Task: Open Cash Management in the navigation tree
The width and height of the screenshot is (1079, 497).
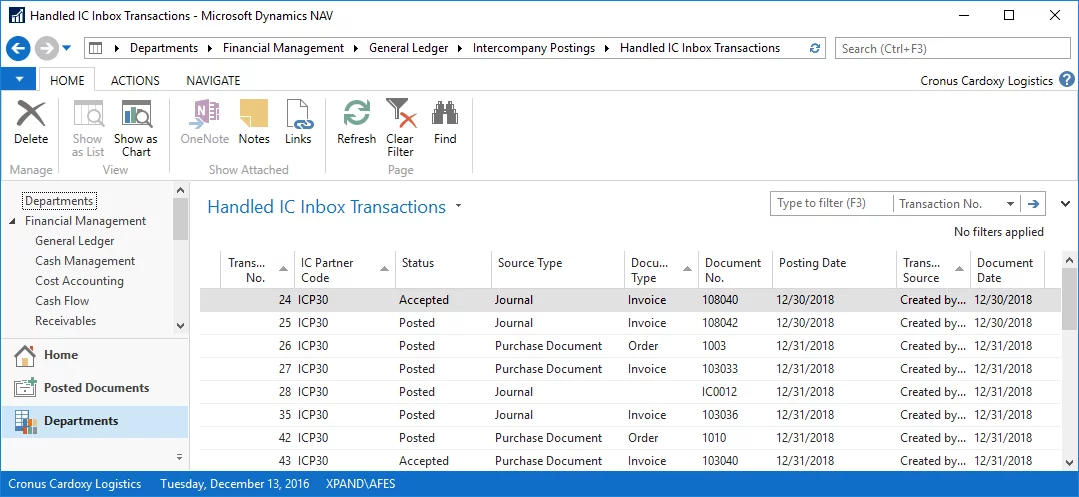Action: click(x=85, y=261)
